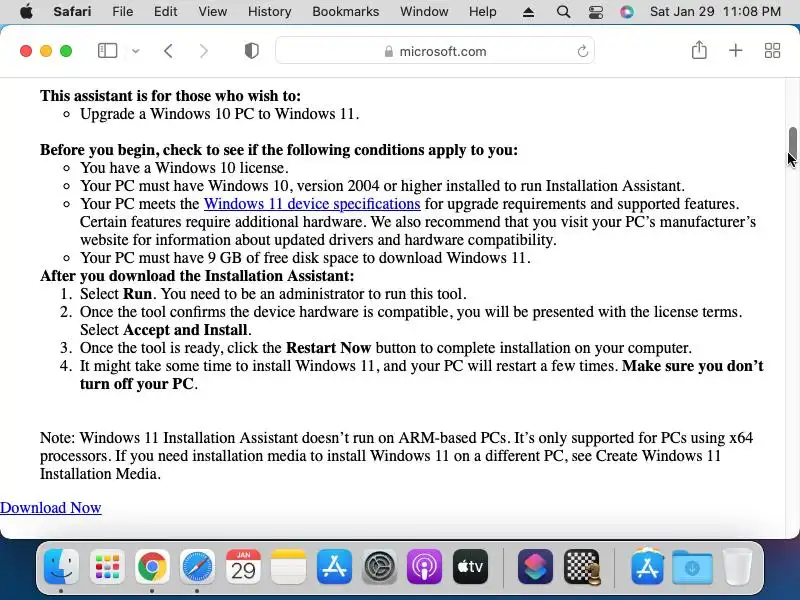The image size is (800, 600).
Task: Click the 'Restart Now' bold text
Action: pyautogui.click(x=328, y=348)
